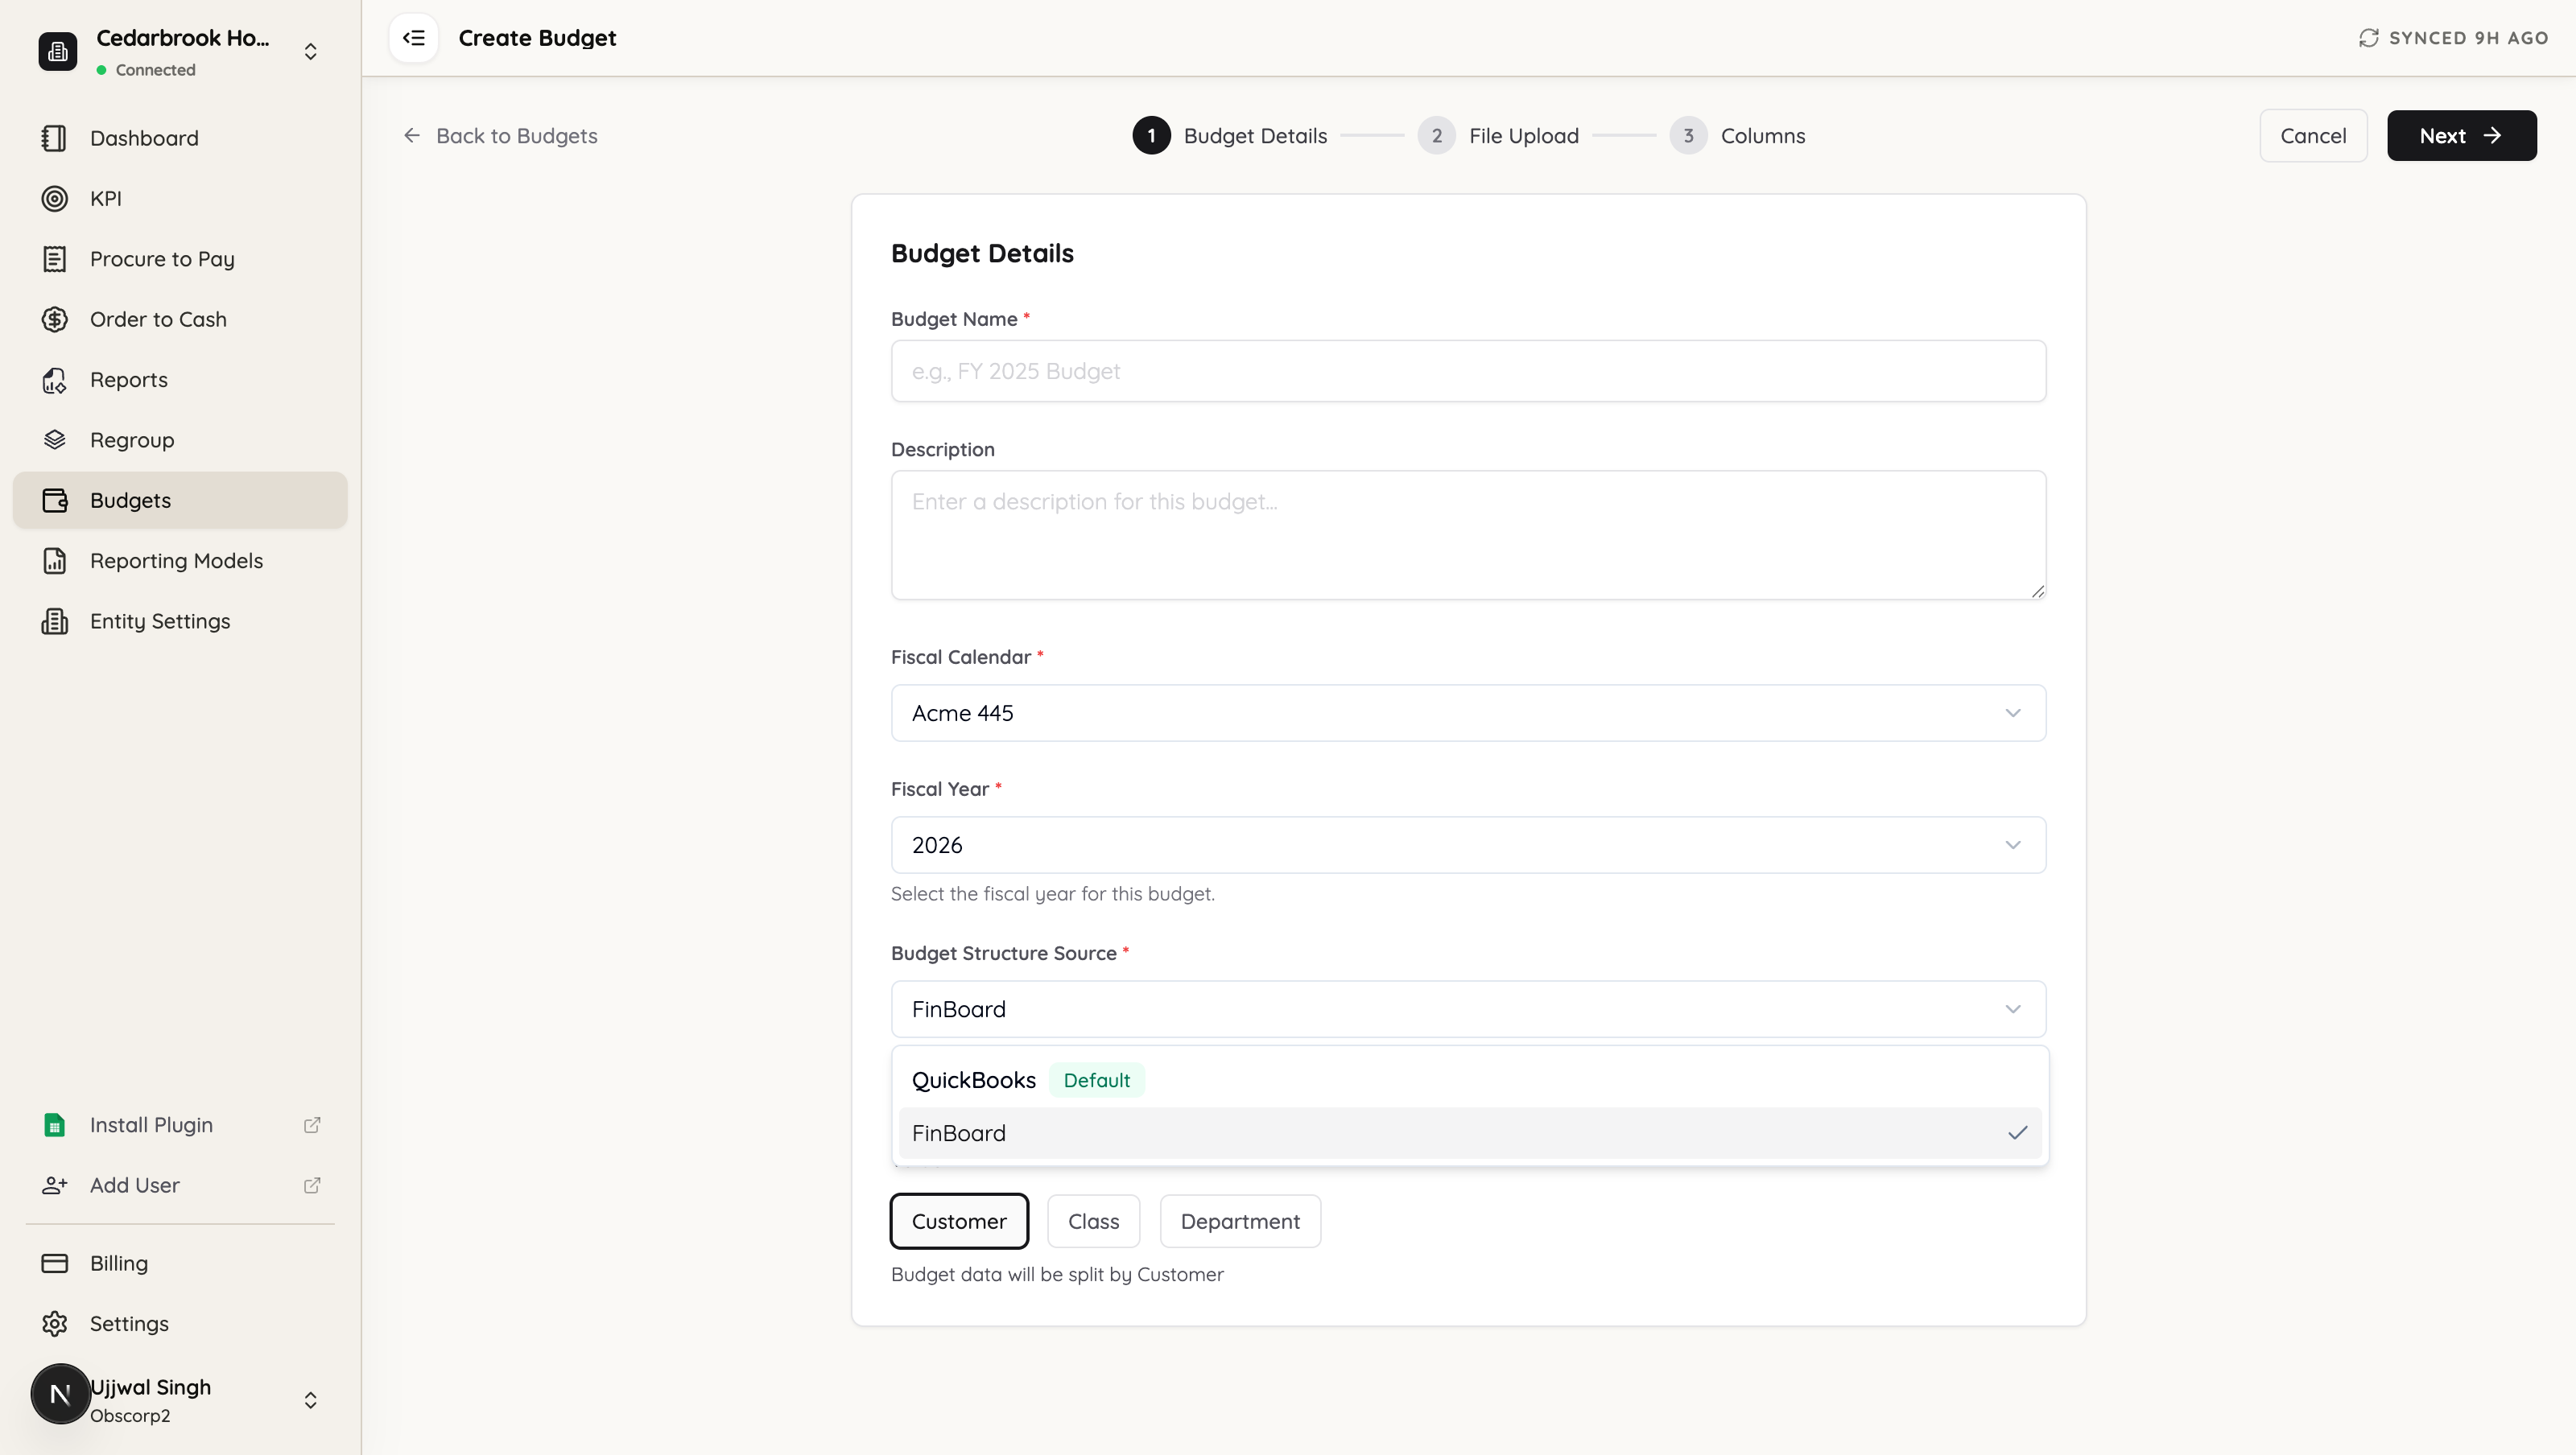Click the Regroup layers icon
The image size is (2576, 1455).
[x=54, y=440]
